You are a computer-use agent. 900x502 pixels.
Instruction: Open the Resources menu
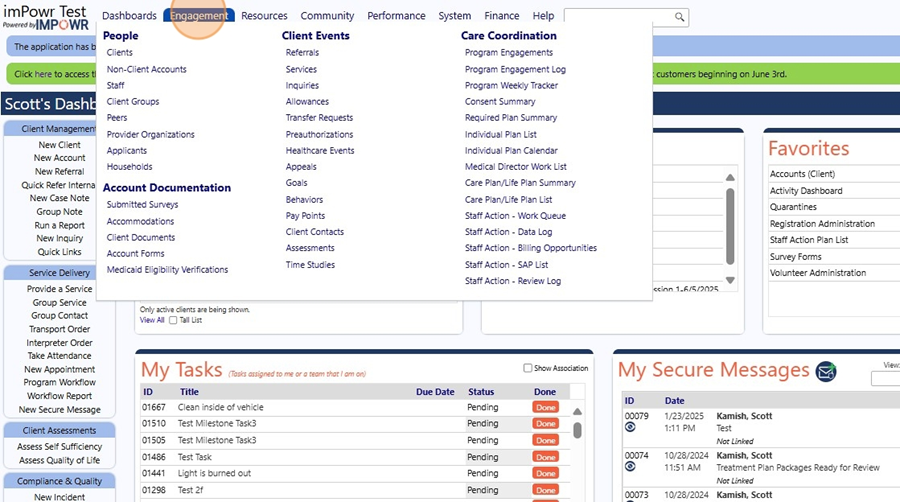click(x=264, y=15)
